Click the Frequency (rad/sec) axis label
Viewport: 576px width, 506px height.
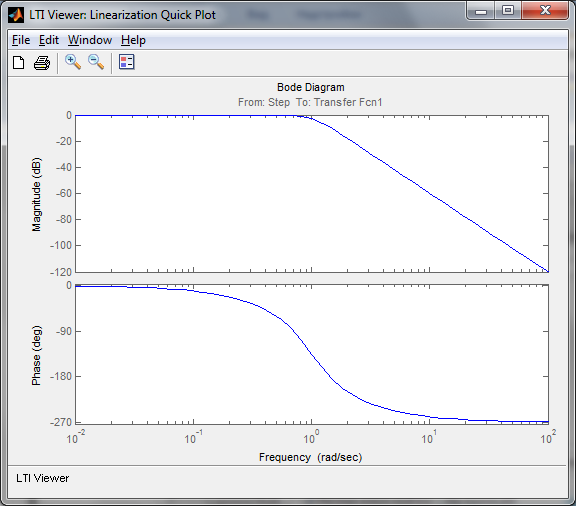pyautogui.click(x=310, y=457)
